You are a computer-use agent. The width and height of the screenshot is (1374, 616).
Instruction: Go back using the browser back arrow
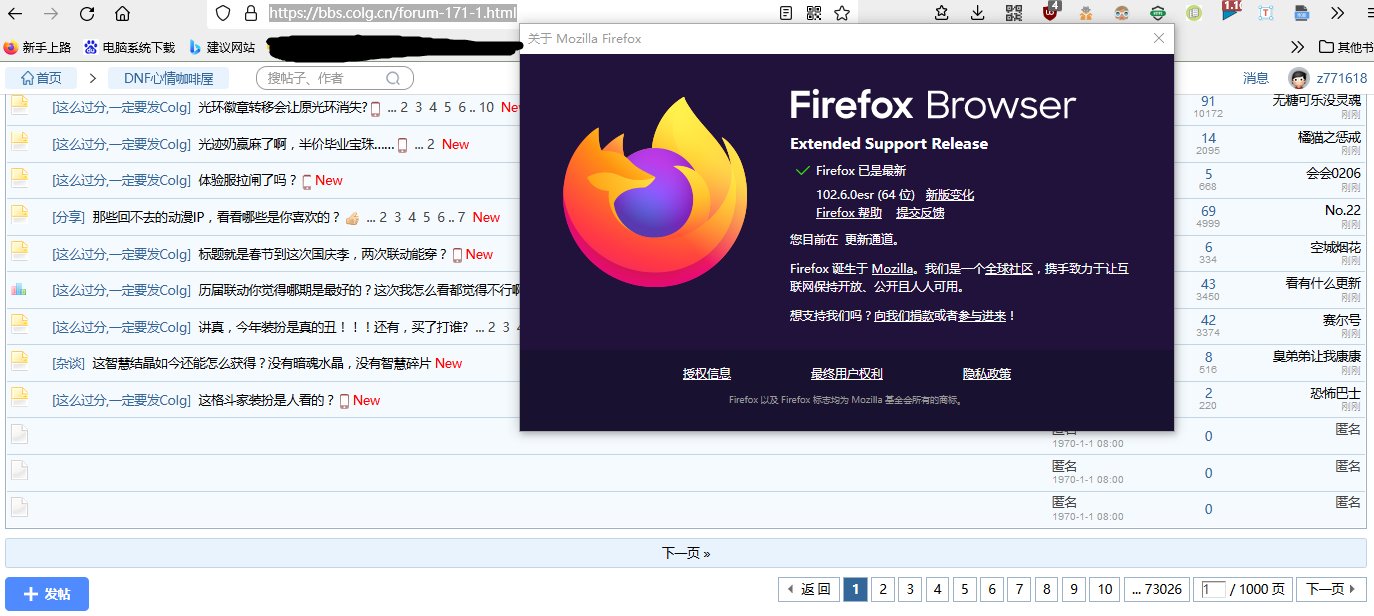(16, 14)
